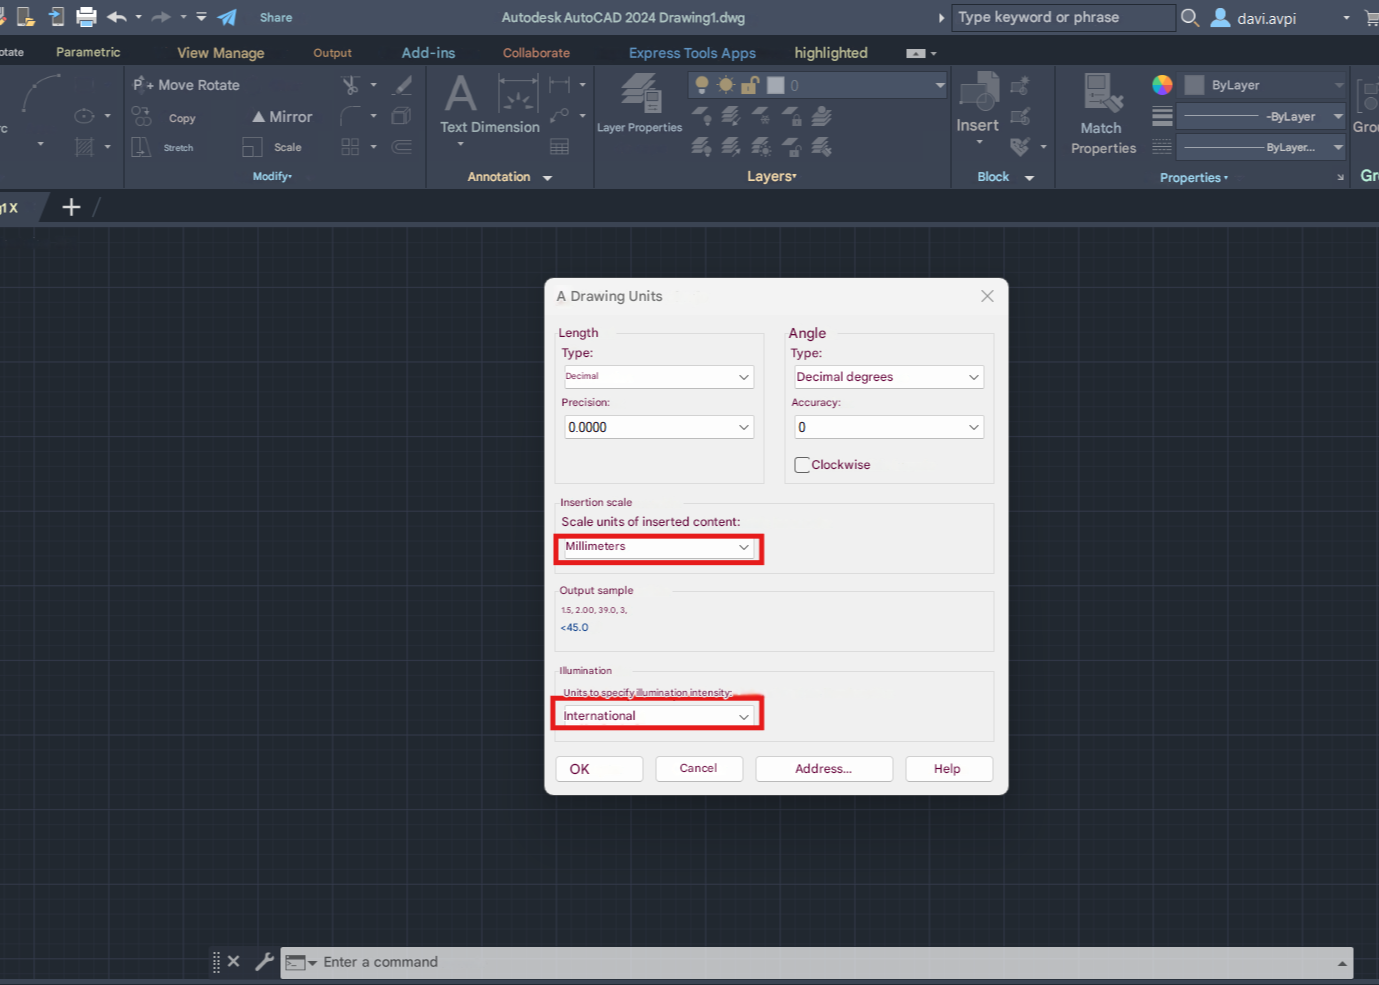Click the large Text tool icon
Viewport: 1379px width, 985px height.
click(x=460, y=94)
